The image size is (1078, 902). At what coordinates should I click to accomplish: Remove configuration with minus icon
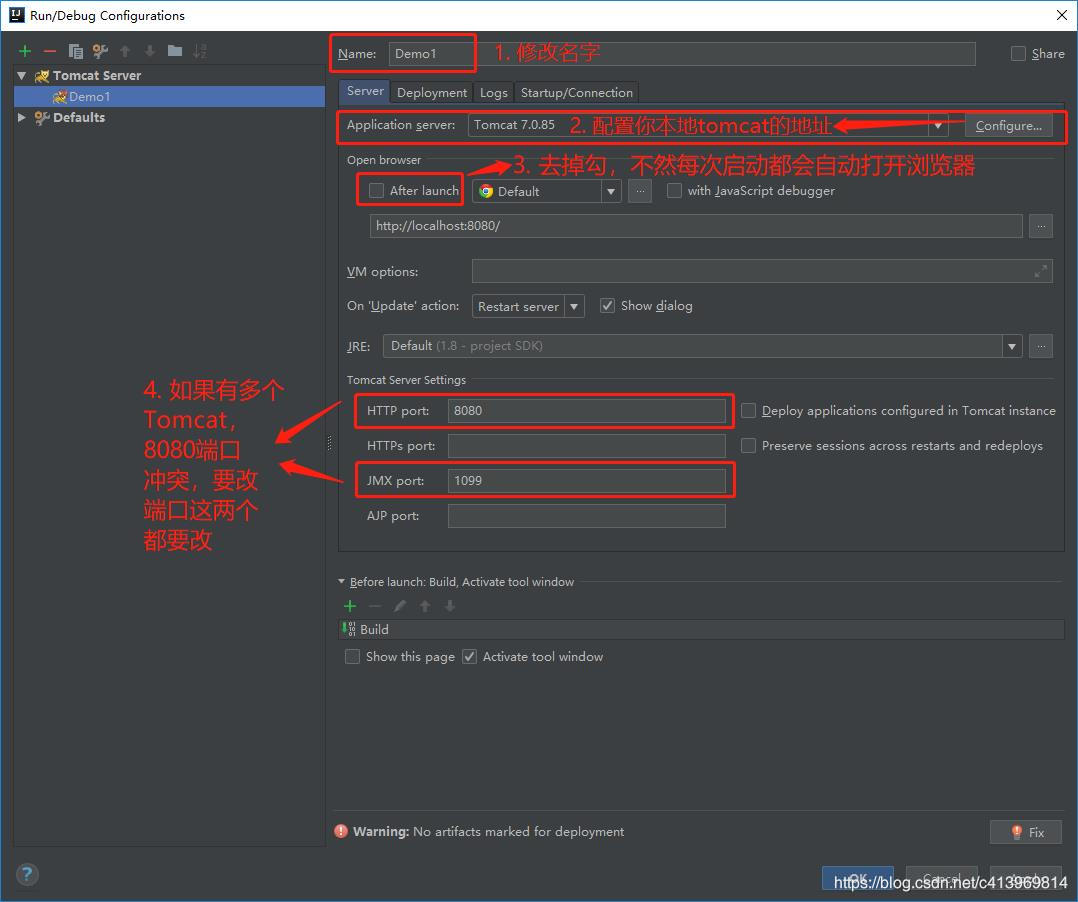pyautogui.click(x=50, y=51)
